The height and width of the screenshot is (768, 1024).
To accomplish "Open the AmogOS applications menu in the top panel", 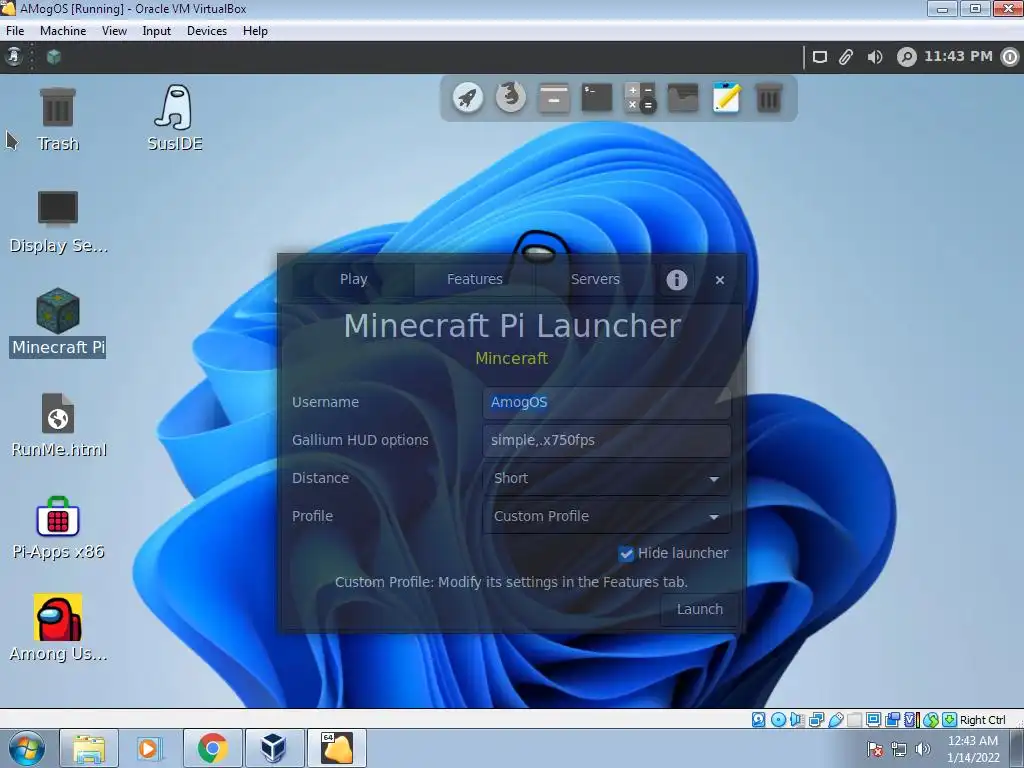I will [14, 57].
